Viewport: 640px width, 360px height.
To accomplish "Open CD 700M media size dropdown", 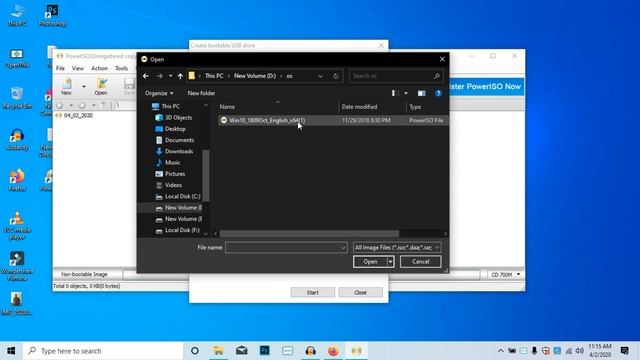I will pos(505,275).
